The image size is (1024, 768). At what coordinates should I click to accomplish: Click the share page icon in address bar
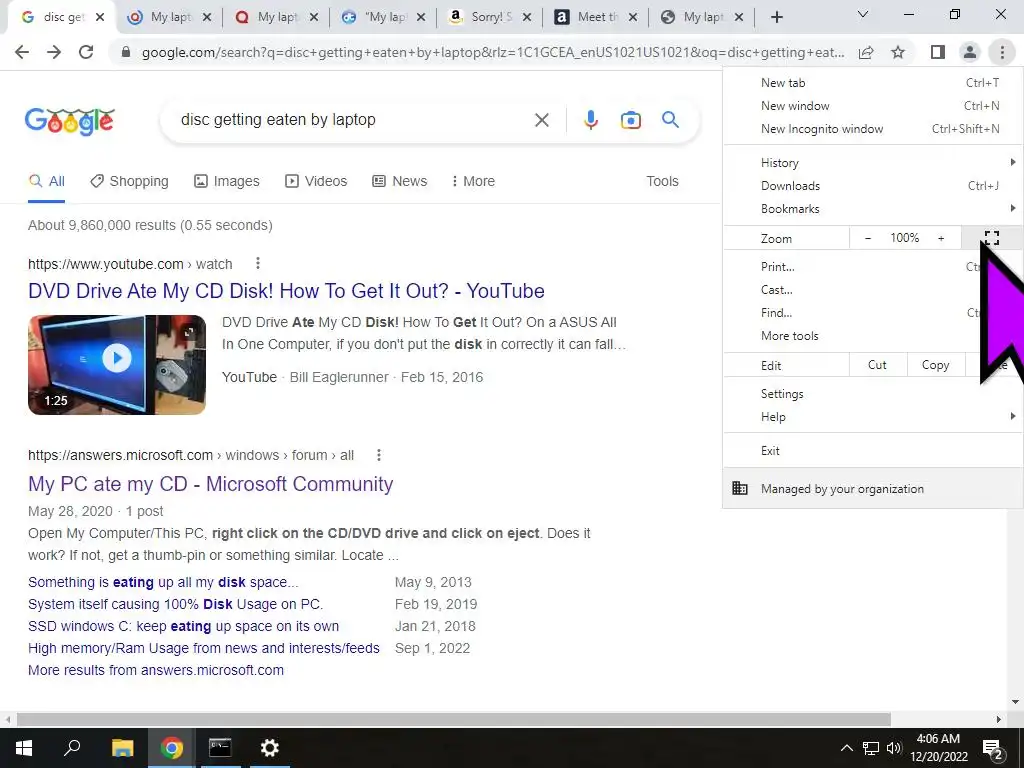(866, 52)
